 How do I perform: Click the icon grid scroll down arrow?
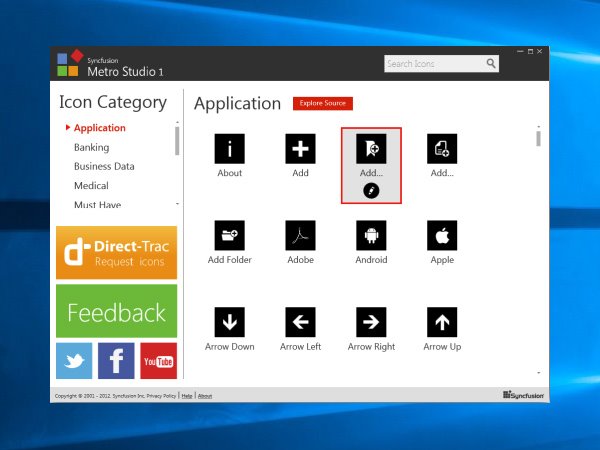point(538,373)
